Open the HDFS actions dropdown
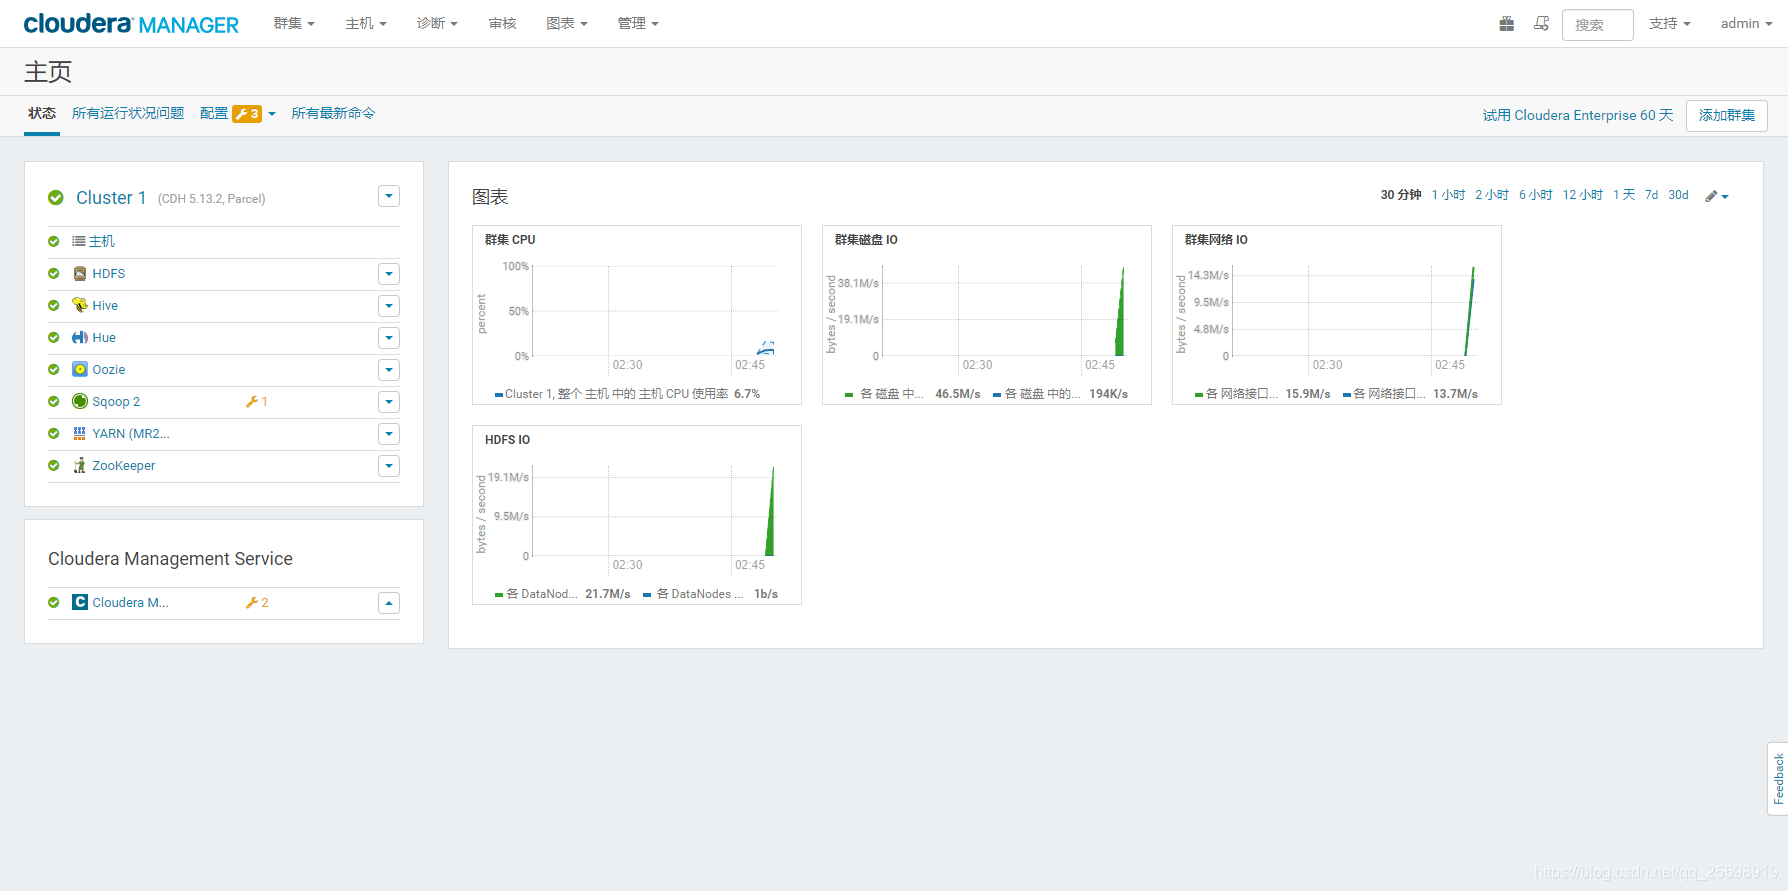Image resolution: width=1788 pixels, height=891 pixels. (389, 274)
